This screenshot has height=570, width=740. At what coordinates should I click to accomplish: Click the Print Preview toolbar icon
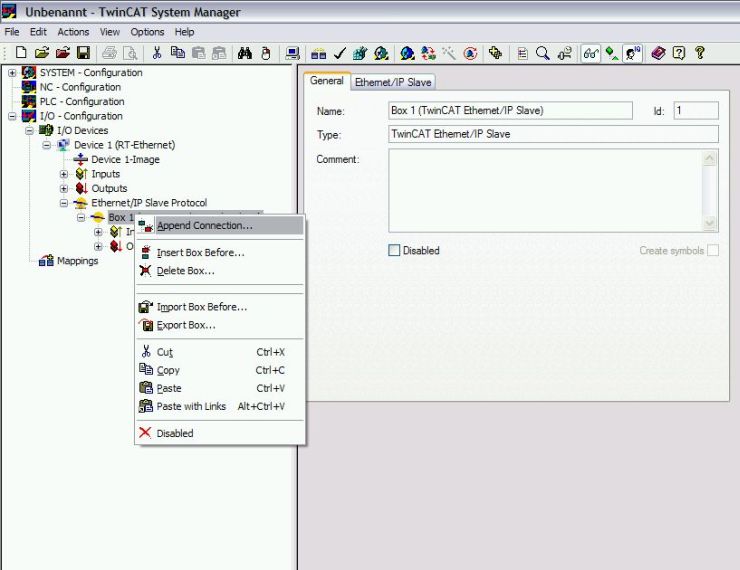pyautogui.click(x=130, y=53)
